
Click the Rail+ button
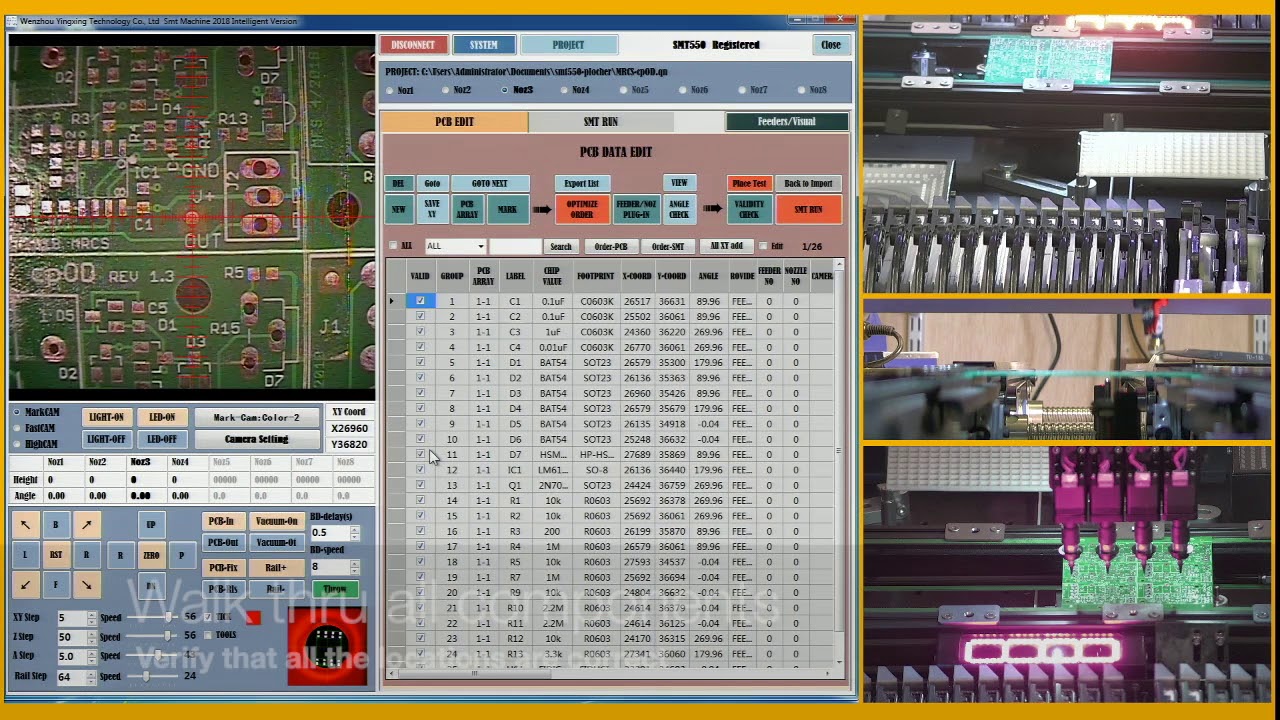tap(276, 567)
